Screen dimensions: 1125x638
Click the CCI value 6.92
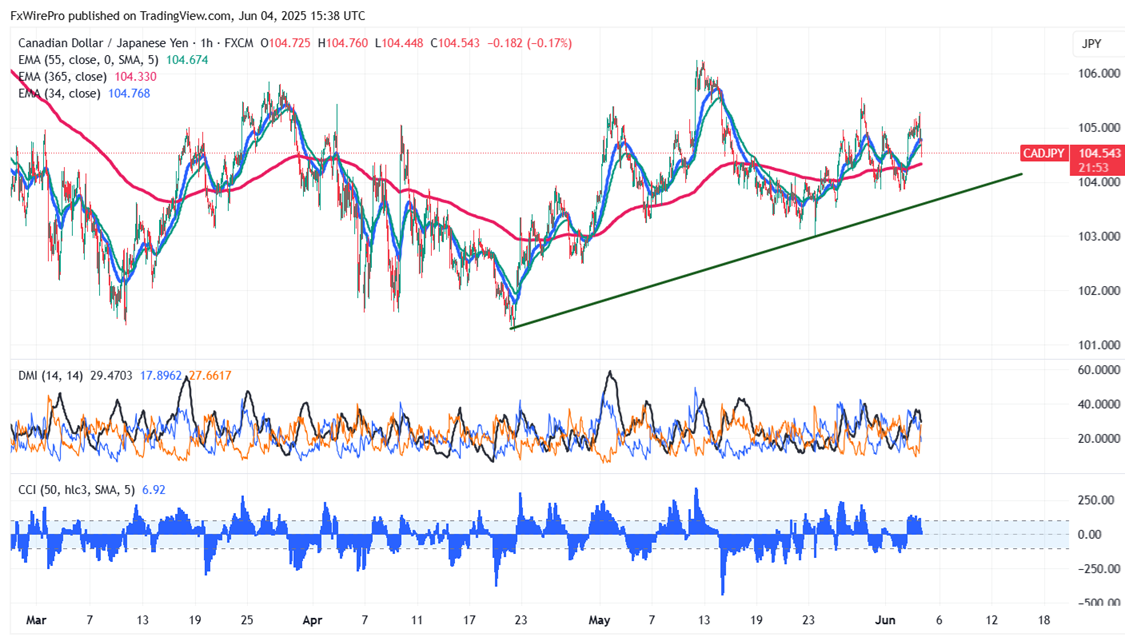(x=154, y=489)
